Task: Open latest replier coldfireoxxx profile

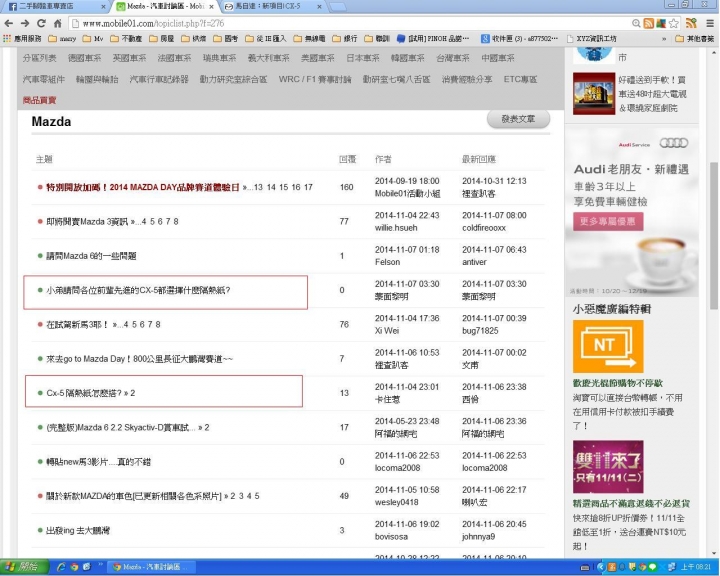Action: (484, 227)
